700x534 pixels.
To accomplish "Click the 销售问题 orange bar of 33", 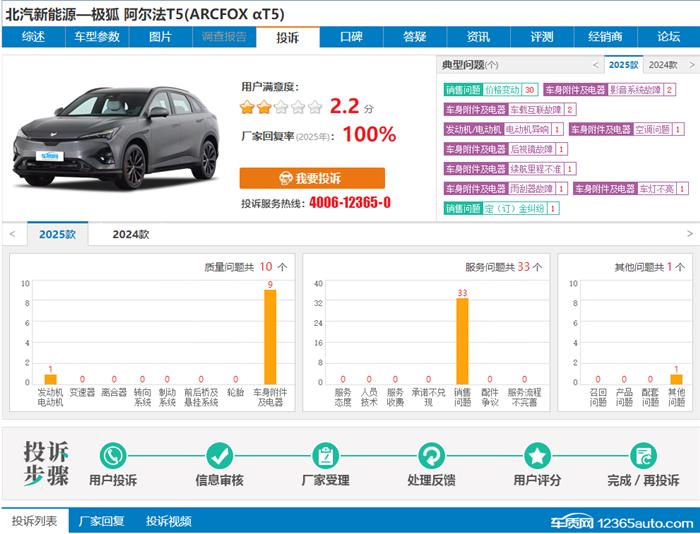I will [462, 341].
